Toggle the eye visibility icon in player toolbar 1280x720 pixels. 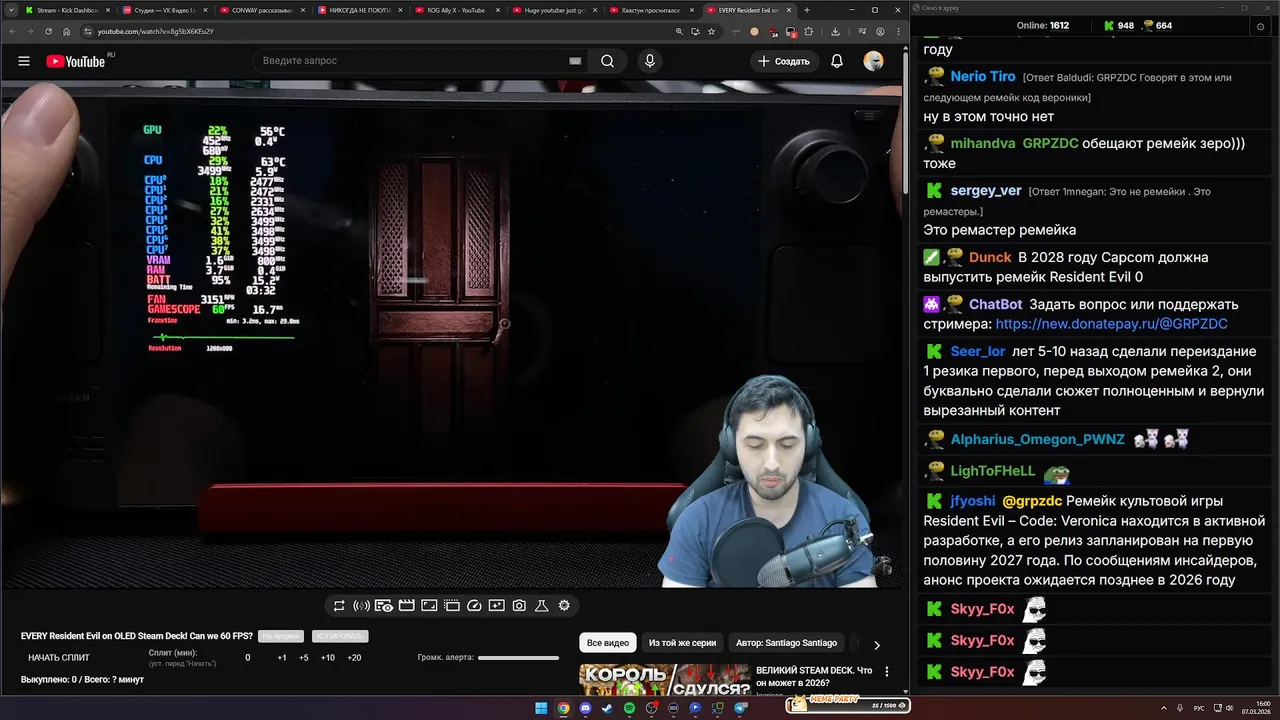tap(384, 605)
